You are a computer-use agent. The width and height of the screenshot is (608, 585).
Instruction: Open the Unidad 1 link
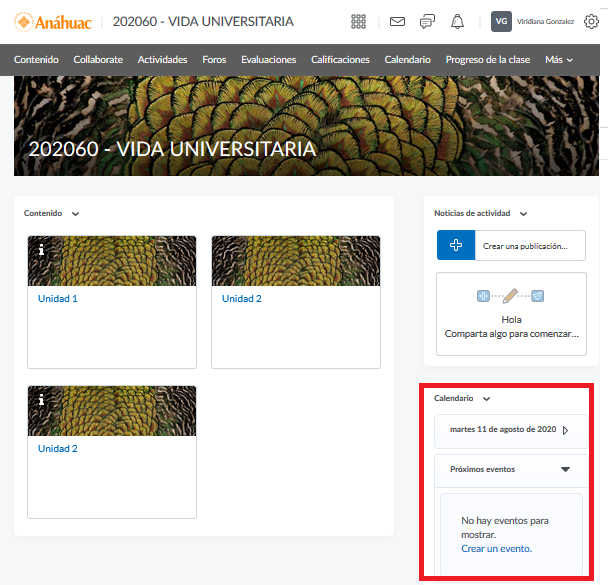[x=58, y=299]
